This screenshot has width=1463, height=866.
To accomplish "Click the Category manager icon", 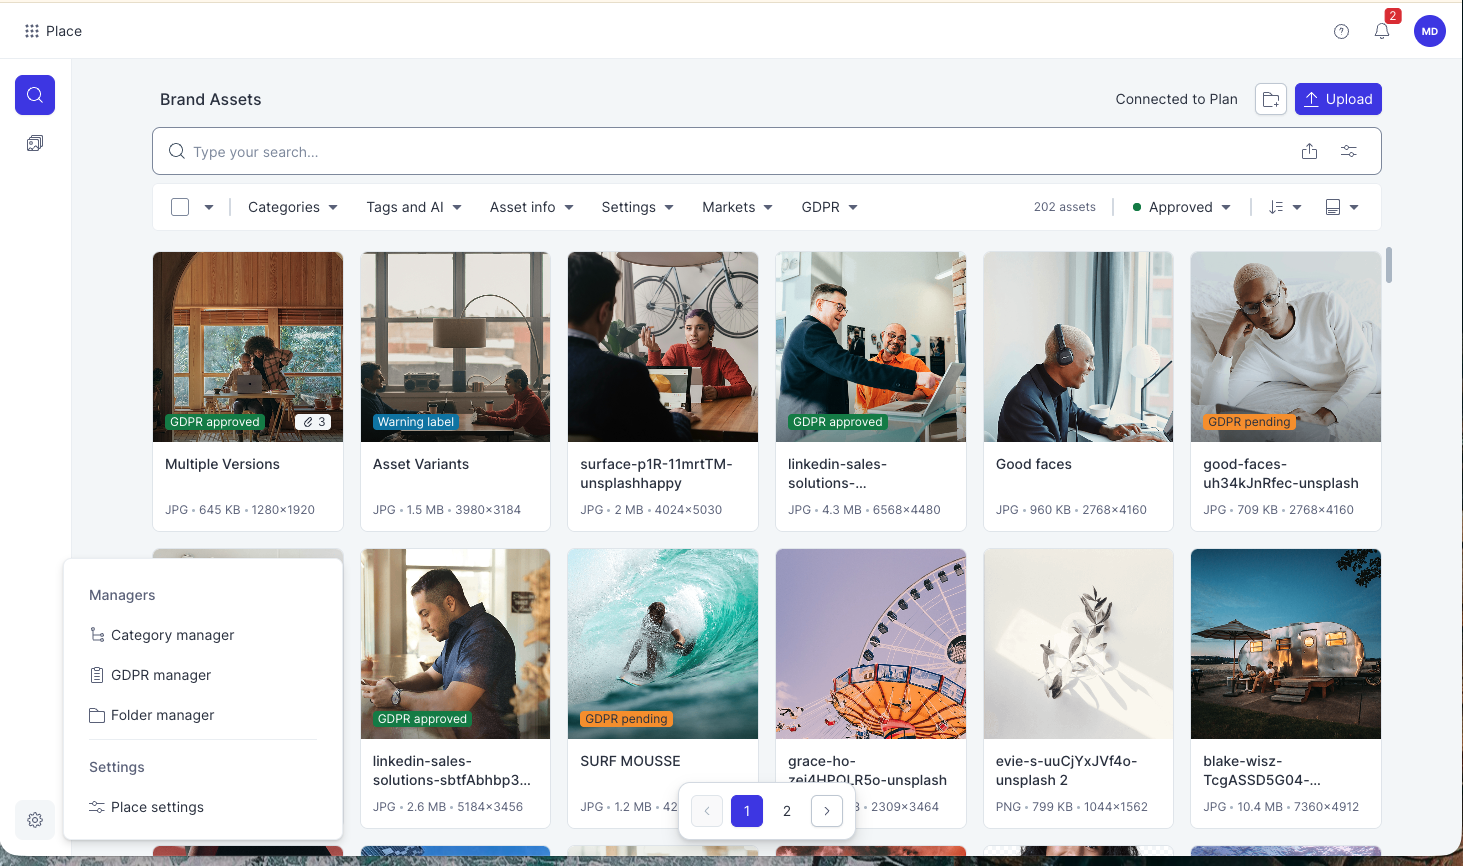I will pyautogui.click(x=97, y=635).
